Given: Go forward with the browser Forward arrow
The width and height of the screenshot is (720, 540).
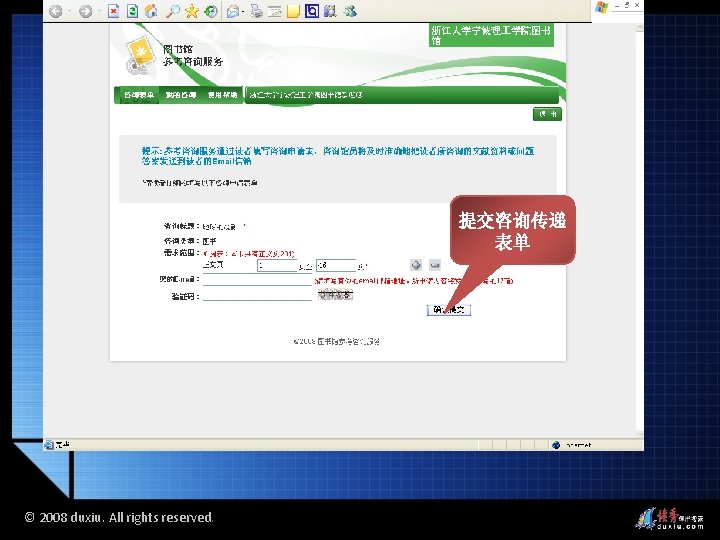Looking at the screenshot, I should point(85,11).
